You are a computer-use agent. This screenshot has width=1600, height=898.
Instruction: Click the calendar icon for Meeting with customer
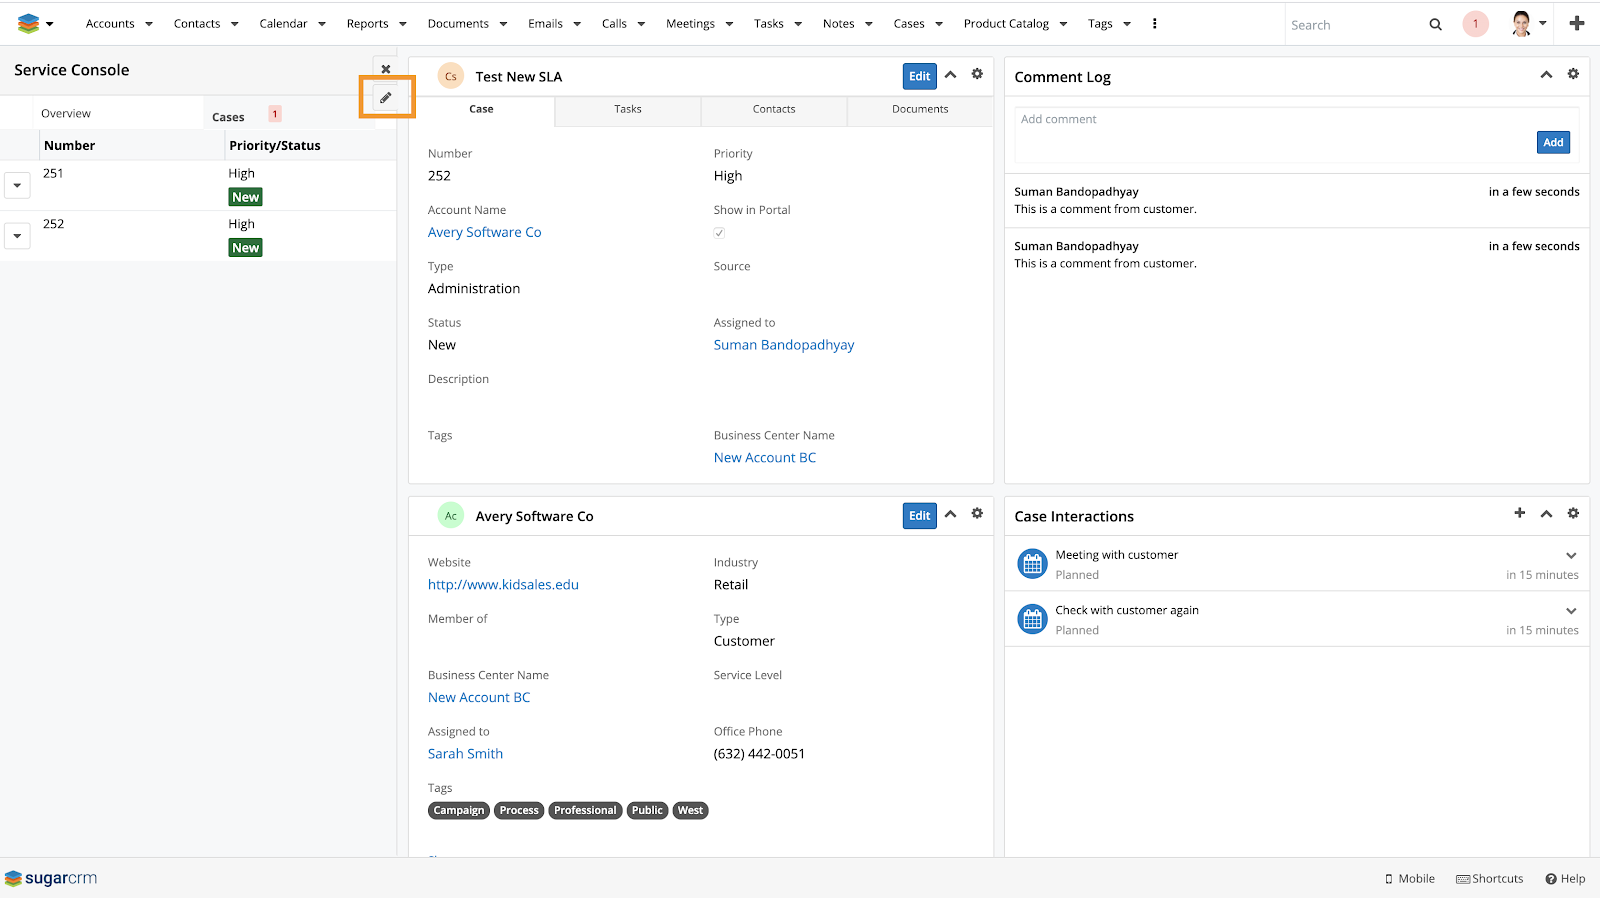click(1032, 564)
